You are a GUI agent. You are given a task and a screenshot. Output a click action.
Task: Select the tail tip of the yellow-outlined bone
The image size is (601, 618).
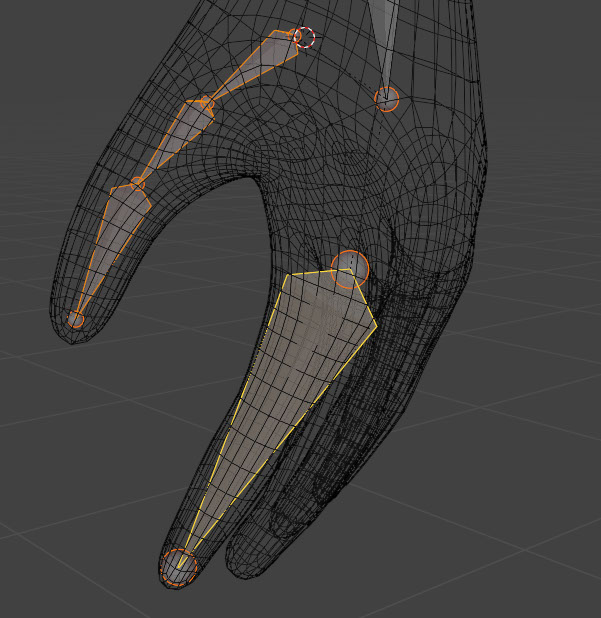(180, 566)
